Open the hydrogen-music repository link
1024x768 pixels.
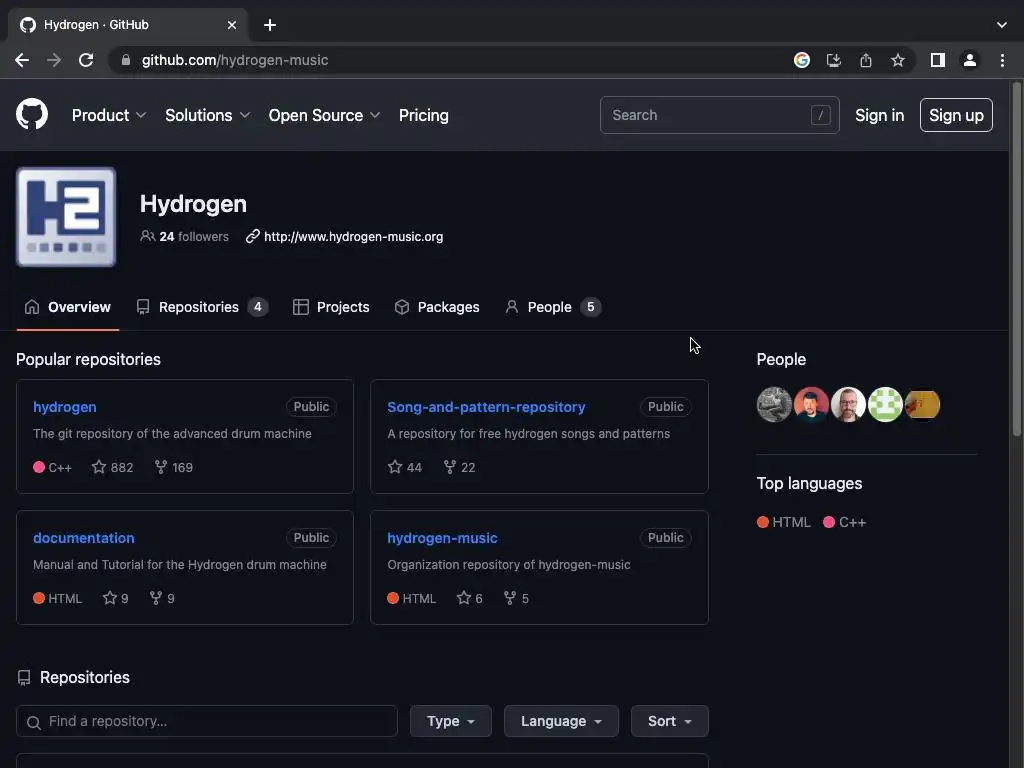pyautogui.click(x=442, y=538)
